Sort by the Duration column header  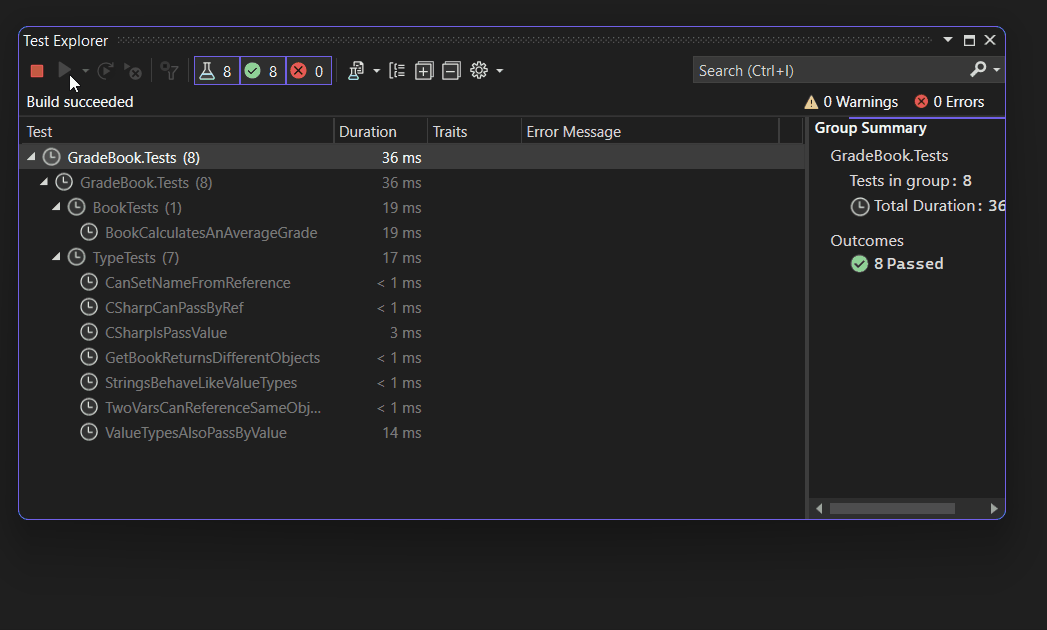(381, 132)
